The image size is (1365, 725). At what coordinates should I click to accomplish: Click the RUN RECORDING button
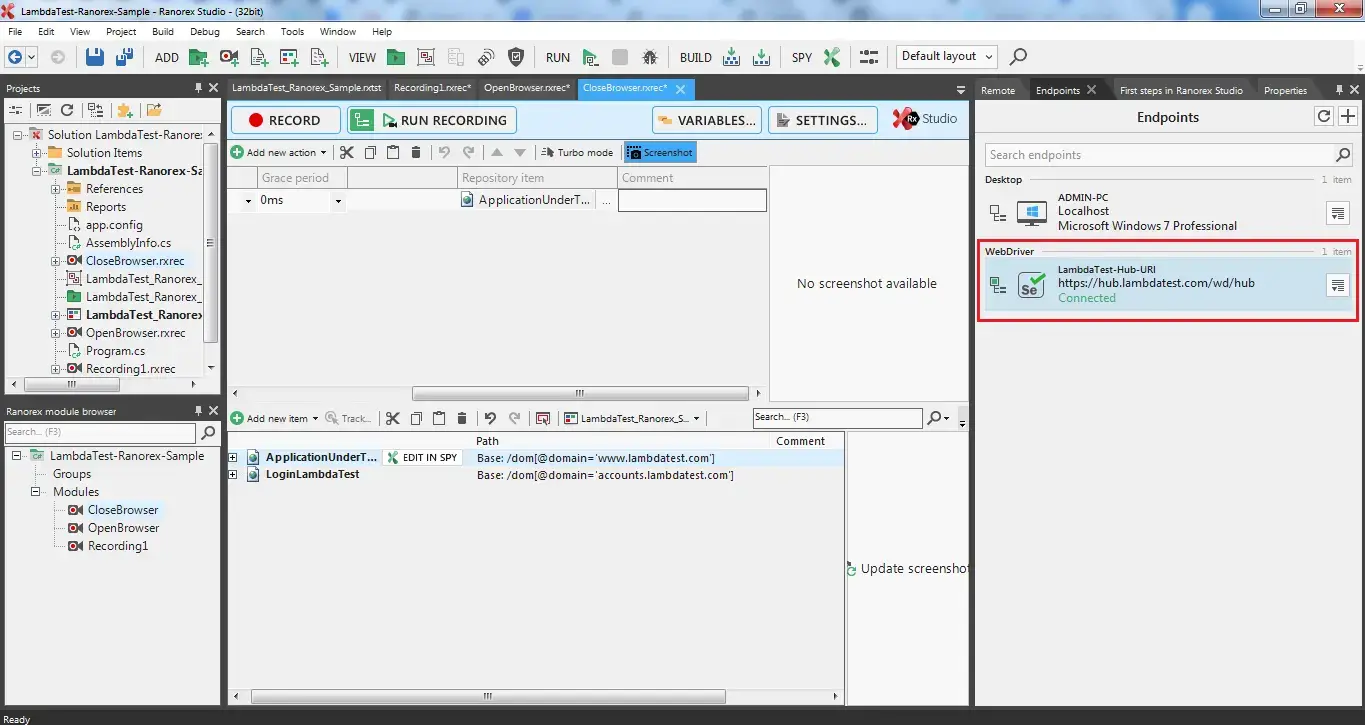click(432, 120)
